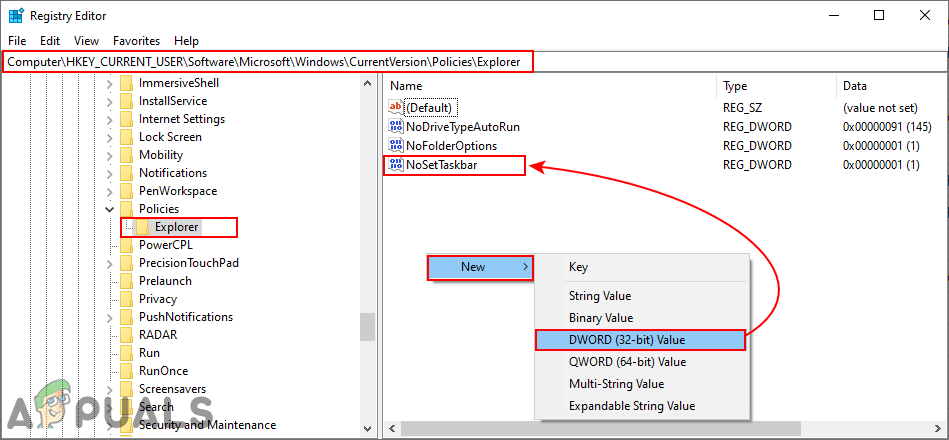Open the File menu
Viewport: 949px width, 440px height.
(18, 41)
